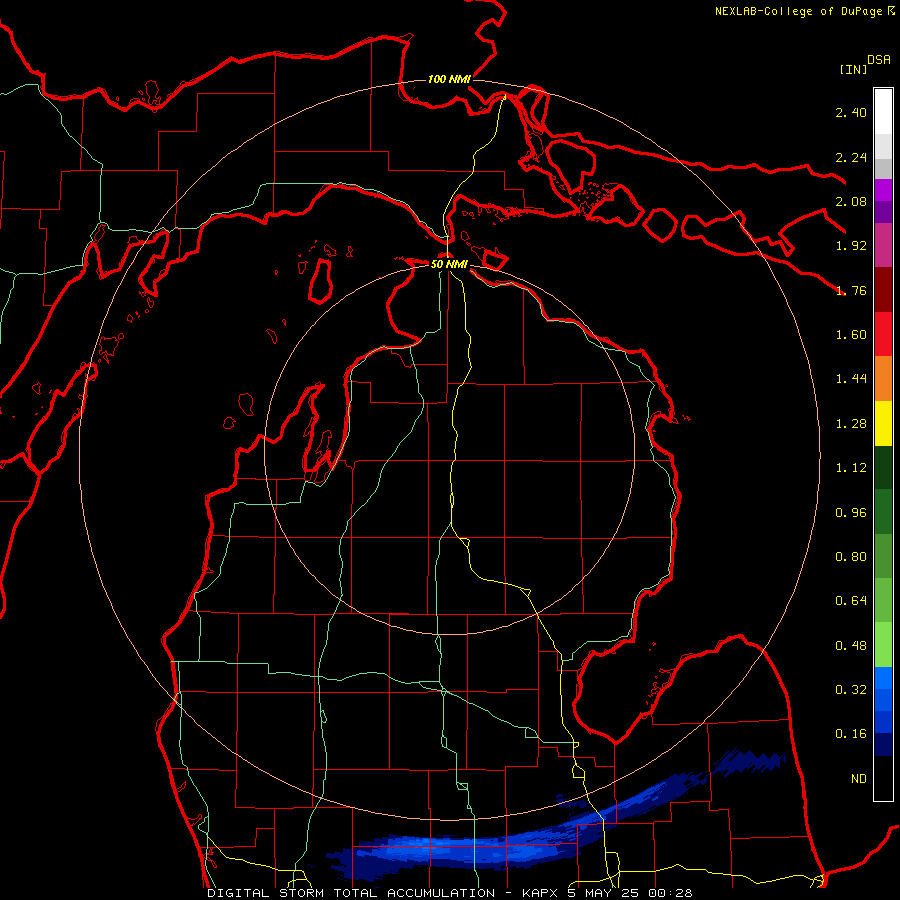Click the [IN] units label
The image size is (900, 900).
click(x=854, y=69)
